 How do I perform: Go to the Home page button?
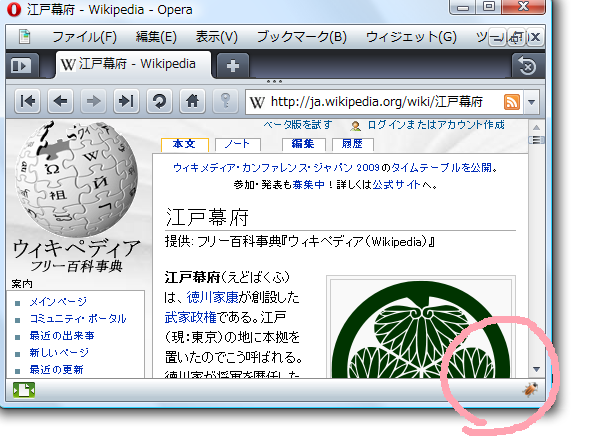pyautogui.click(x=192, y=101)
